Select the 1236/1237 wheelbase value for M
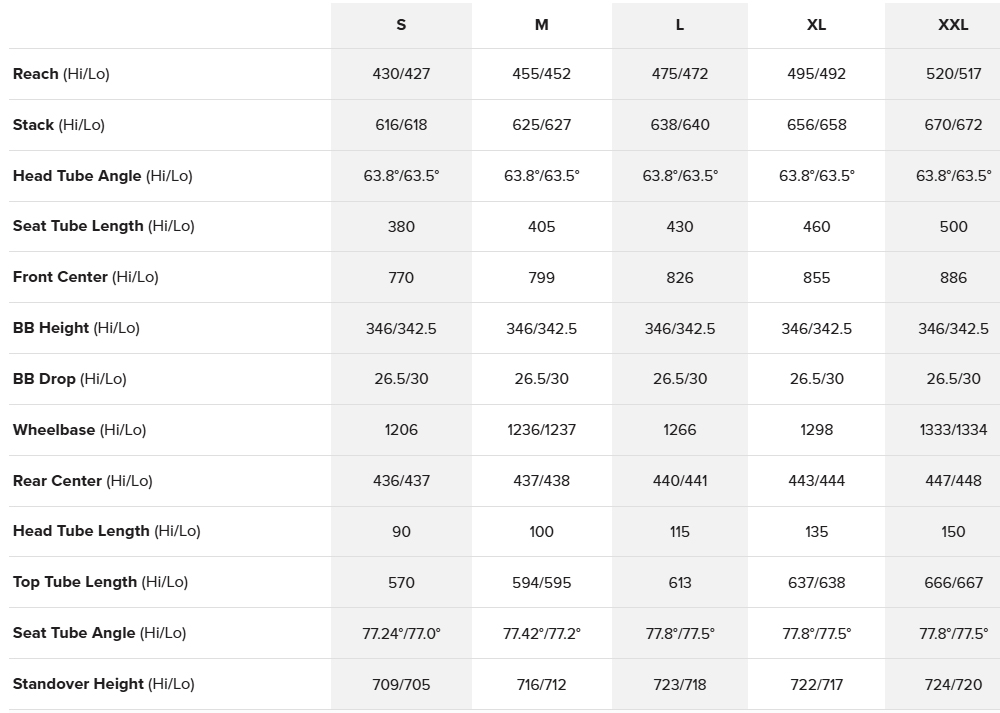 pos(541,430)
